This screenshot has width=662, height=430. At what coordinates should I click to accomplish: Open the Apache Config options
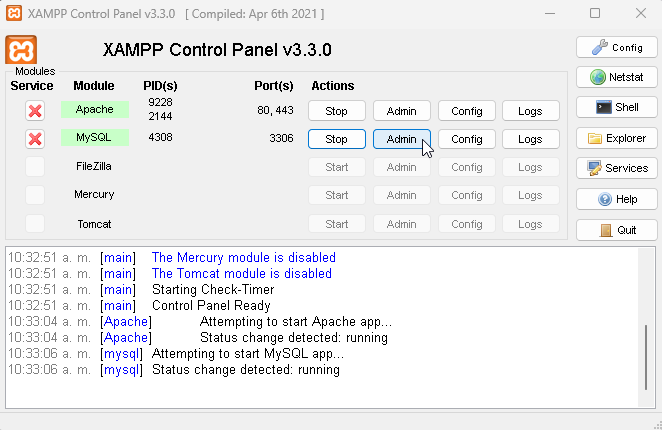coord(467,111)
